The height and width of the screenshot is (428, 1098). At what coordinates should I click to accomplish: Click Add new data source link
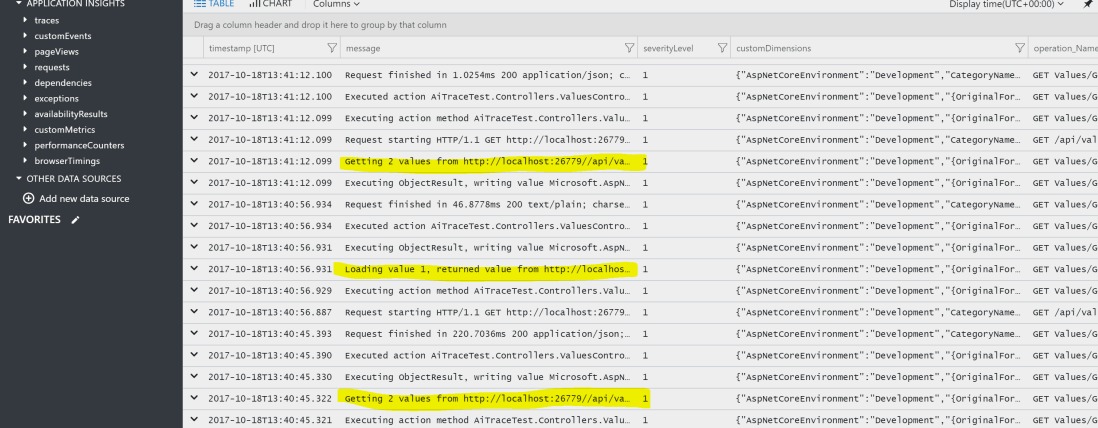[x=84, y=199]
